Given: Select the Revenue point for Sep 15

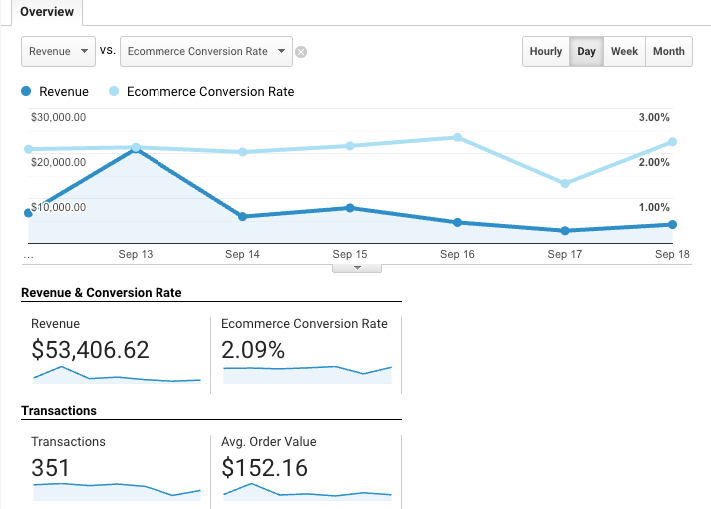Looking at the screenshot, I should point(350,208).
